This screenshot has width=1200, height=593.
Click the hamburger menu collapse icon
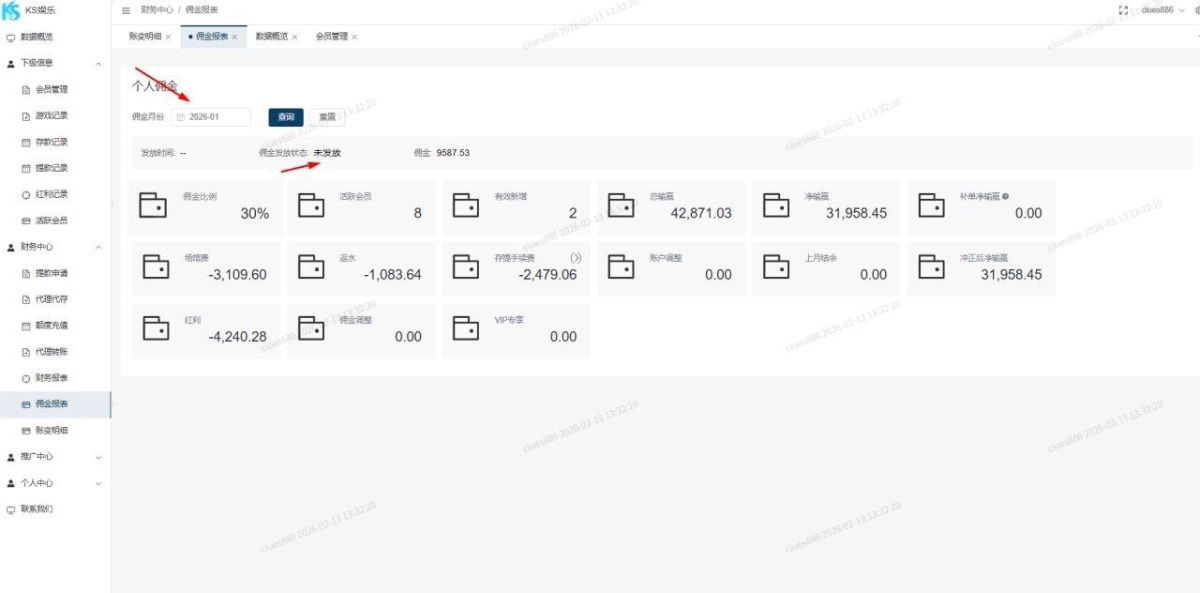click(x=126, y=10)
